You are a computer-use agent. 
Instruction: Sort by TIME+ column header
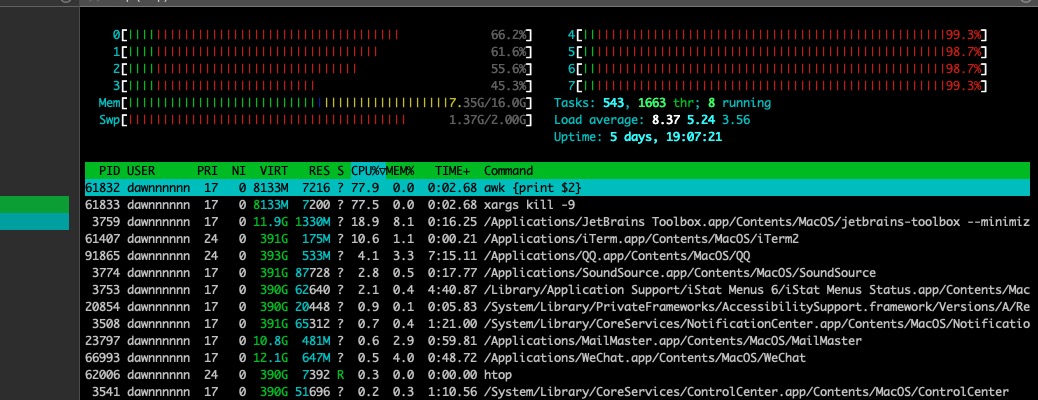pos(452,171)
